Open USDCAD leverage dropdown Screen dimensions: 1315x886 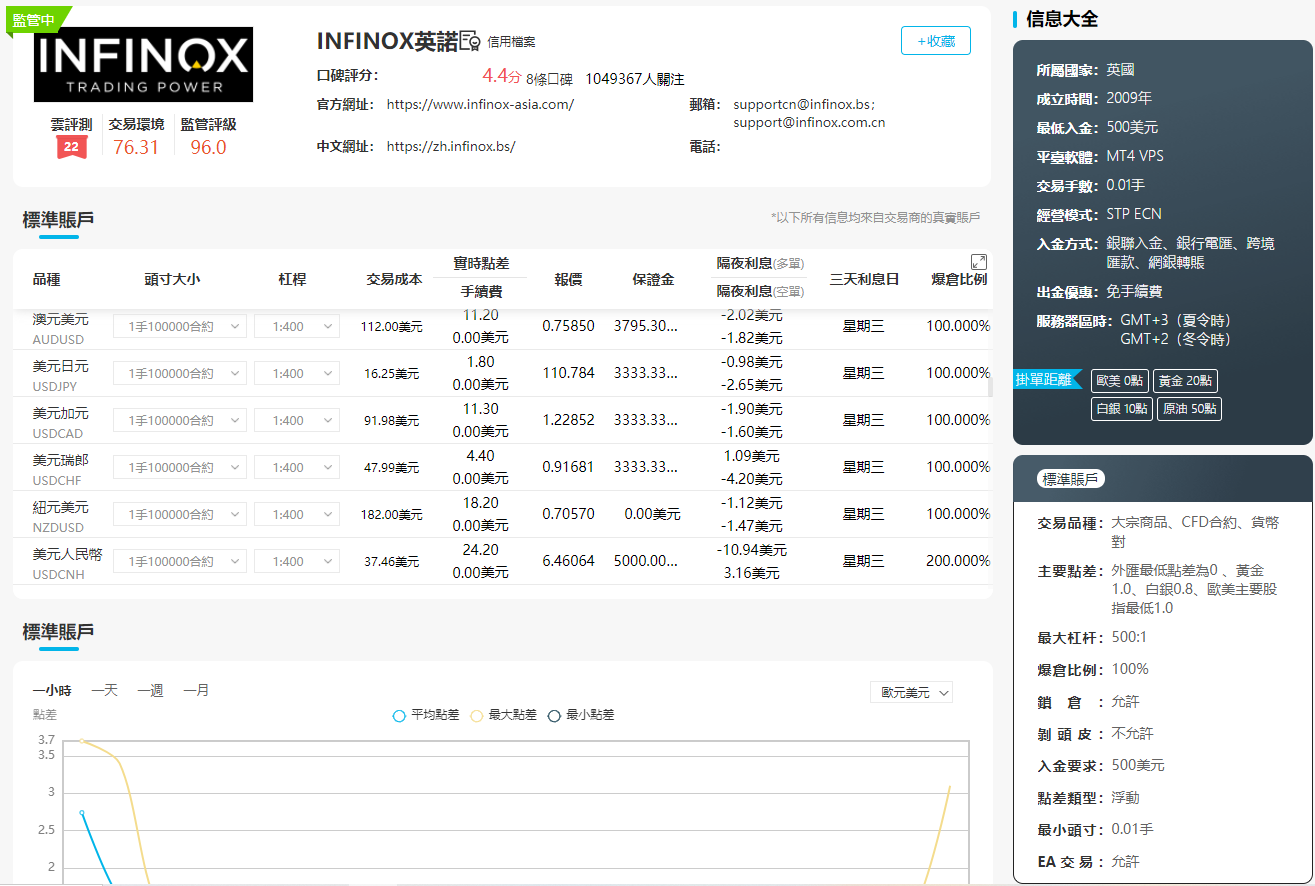click(297, 420)
